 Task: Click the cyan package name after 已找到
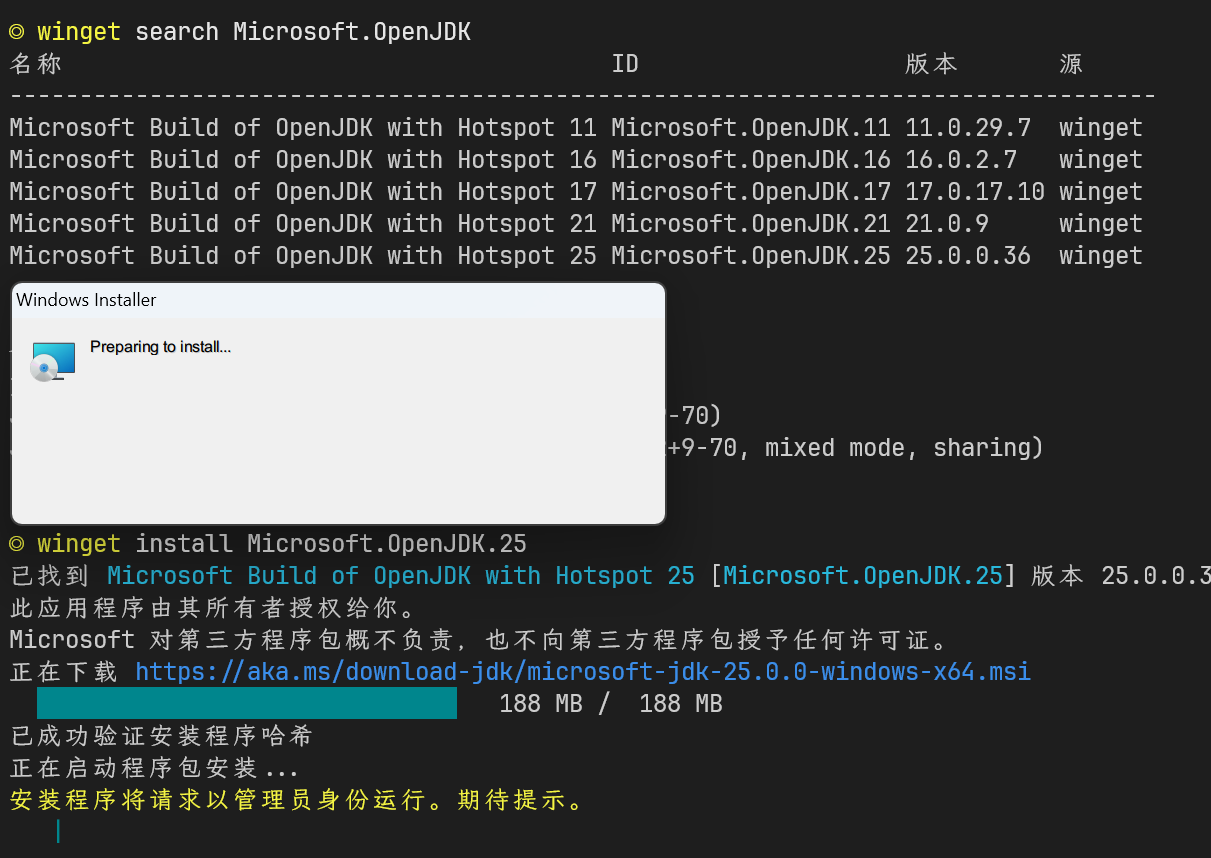tap(400, 576)
